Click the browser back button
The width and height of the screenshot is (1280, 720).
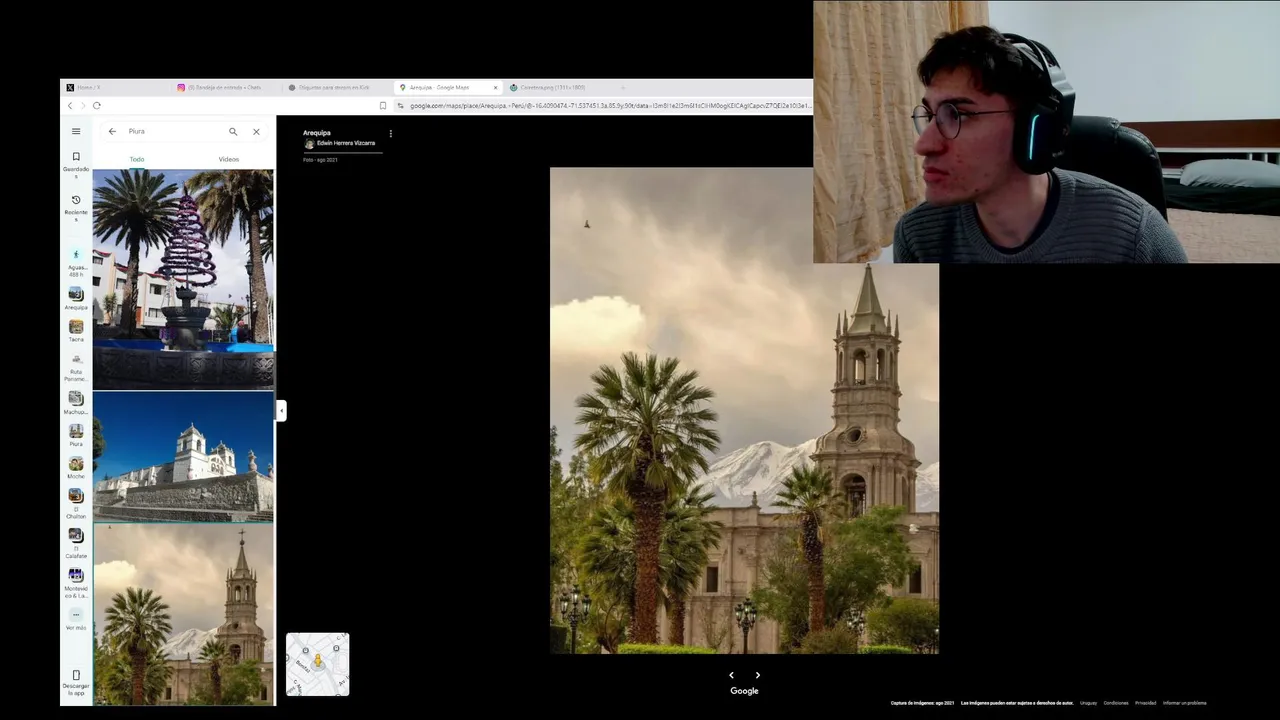pyautogui.click(x=70, y=105)
